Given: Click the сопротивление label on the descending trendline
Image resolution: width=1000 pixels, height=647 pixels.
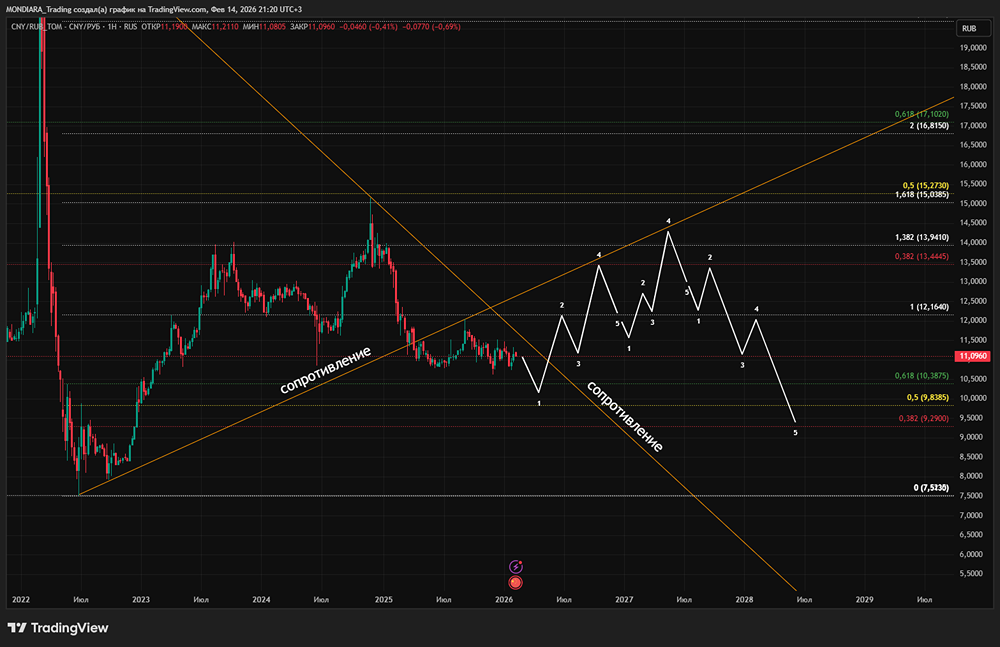Looking at the screenshot, I should point(625,416).
